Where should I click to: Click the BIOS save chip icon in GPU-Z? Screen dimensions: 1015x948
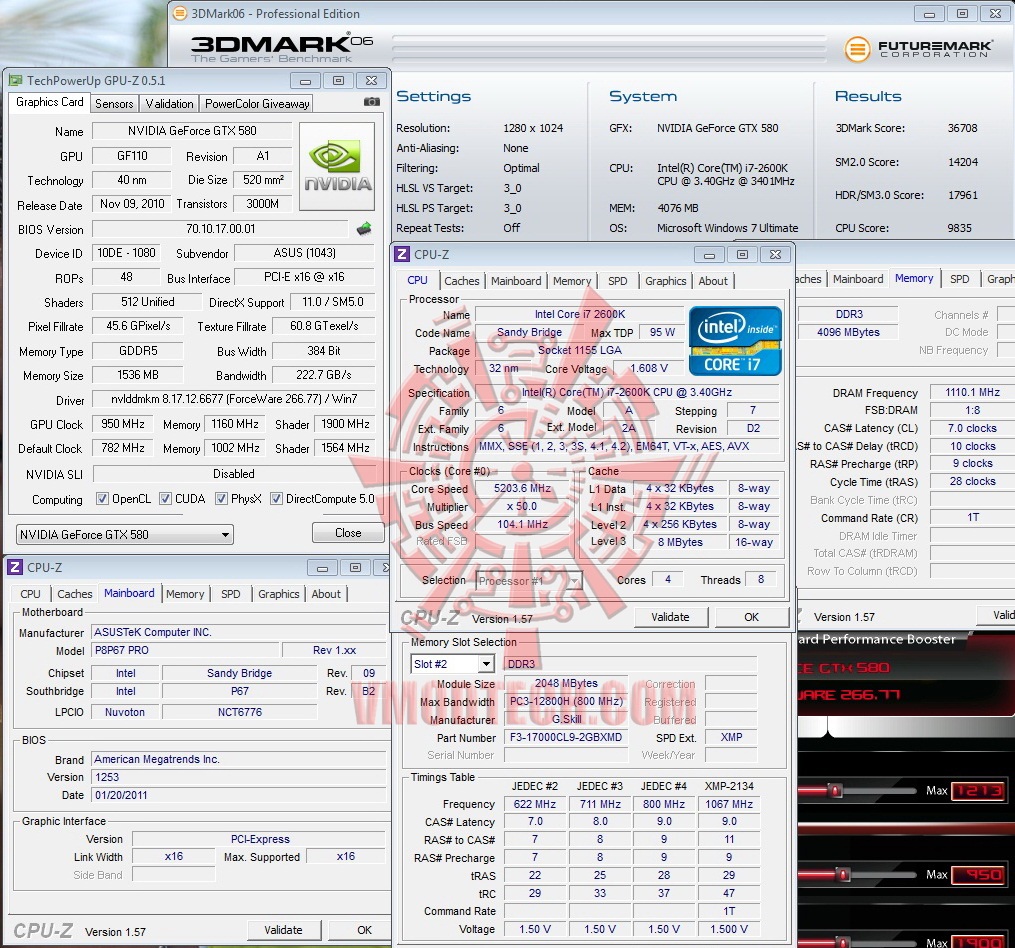pyautogui.click(x=364, y=229)
